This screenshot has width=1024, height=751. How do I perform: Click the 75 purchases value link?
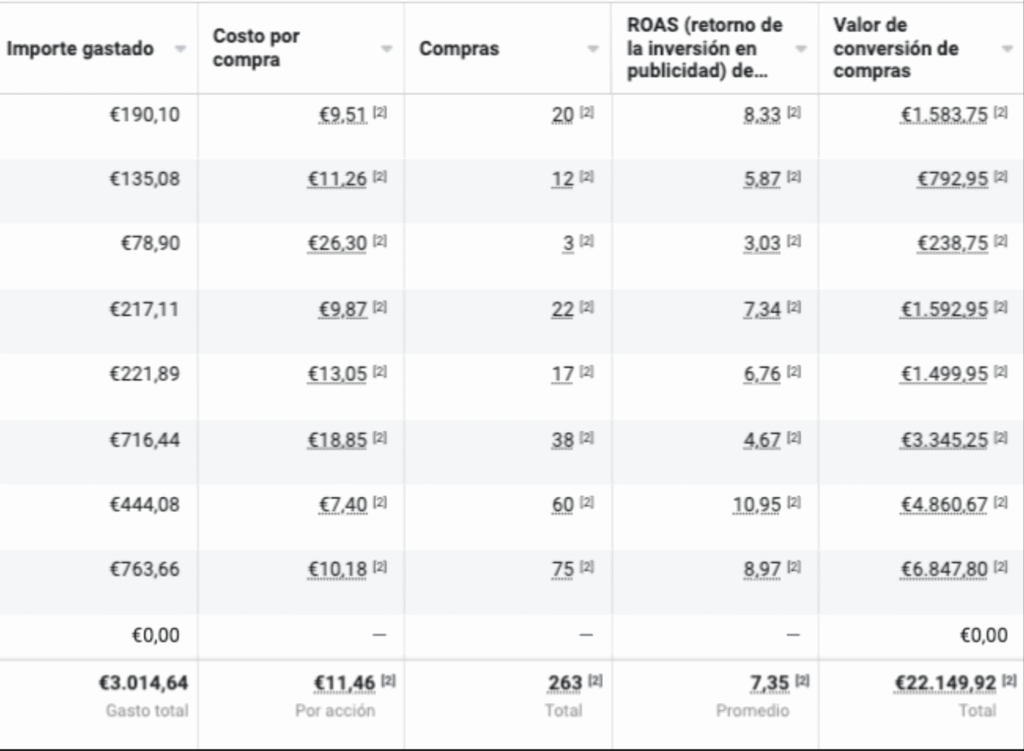point(563,570)
